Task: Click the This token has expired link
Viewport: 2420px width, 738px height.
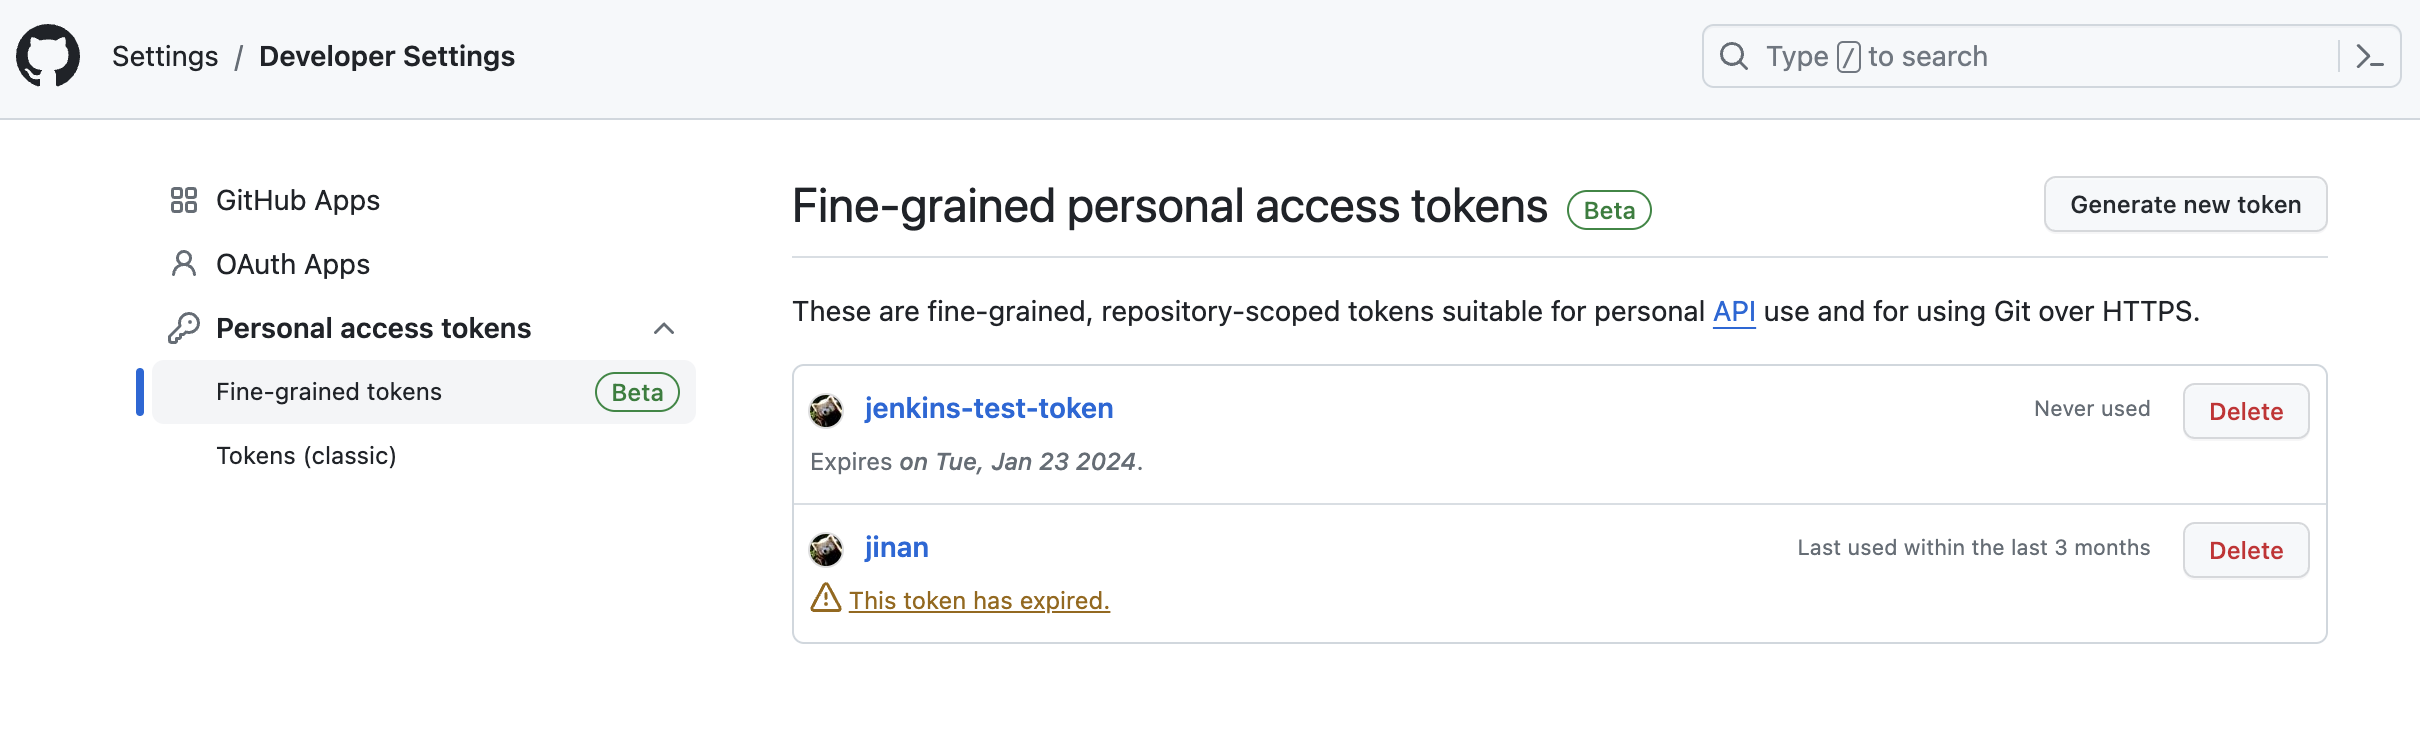Action: (978, 600)
